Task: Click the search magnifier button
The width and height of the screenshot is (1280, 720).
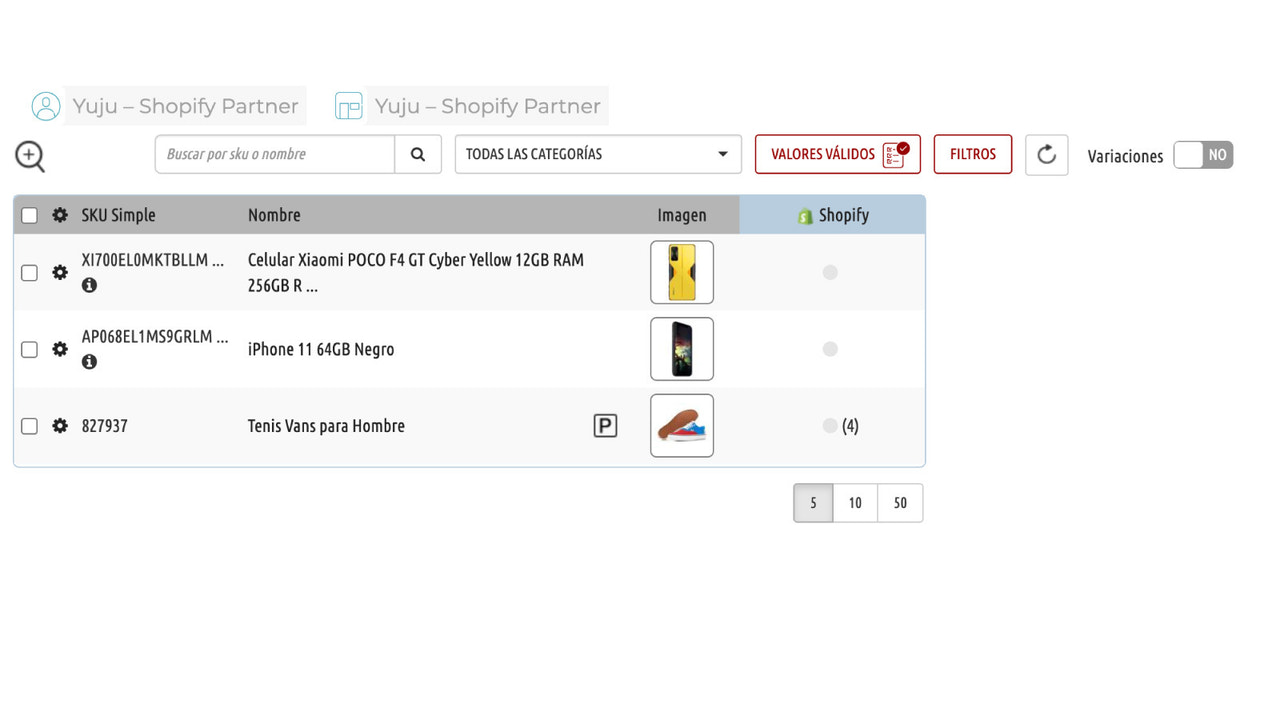Action: (x=417, y=154)
